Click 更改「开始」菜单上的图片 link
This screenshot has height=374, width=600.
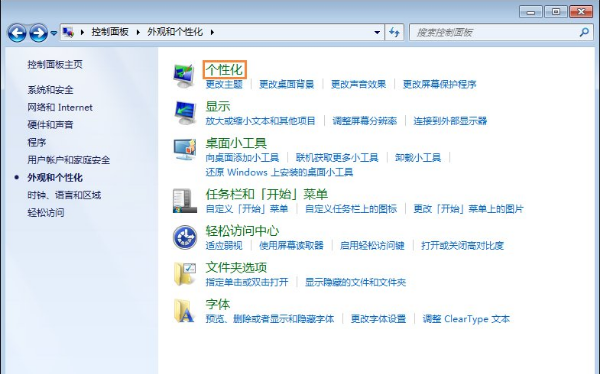[x=468, y=209]
